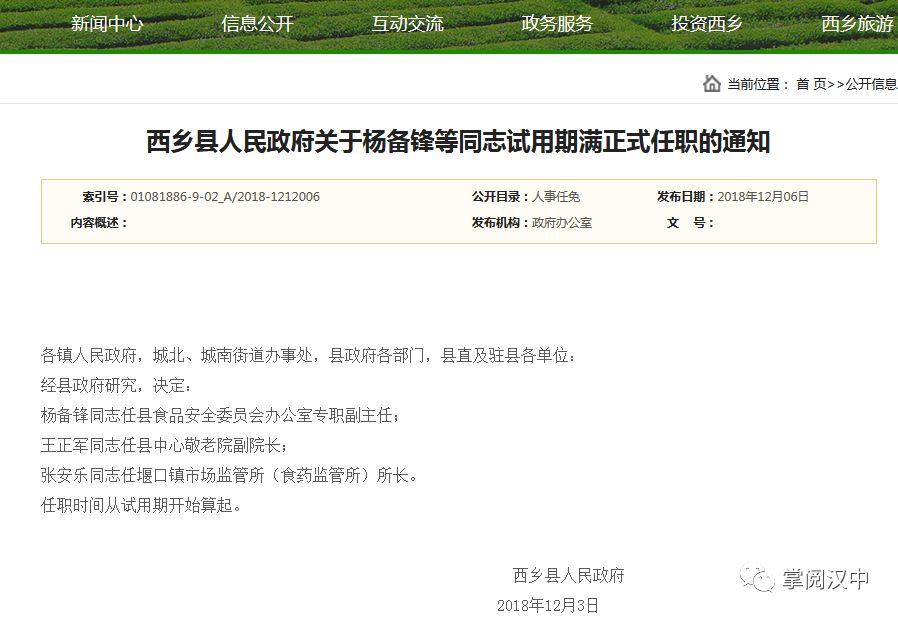Viewport: 898px width, 618px height.
Task: Click the line appointing 杨备锋
Action: pos(220,415)
